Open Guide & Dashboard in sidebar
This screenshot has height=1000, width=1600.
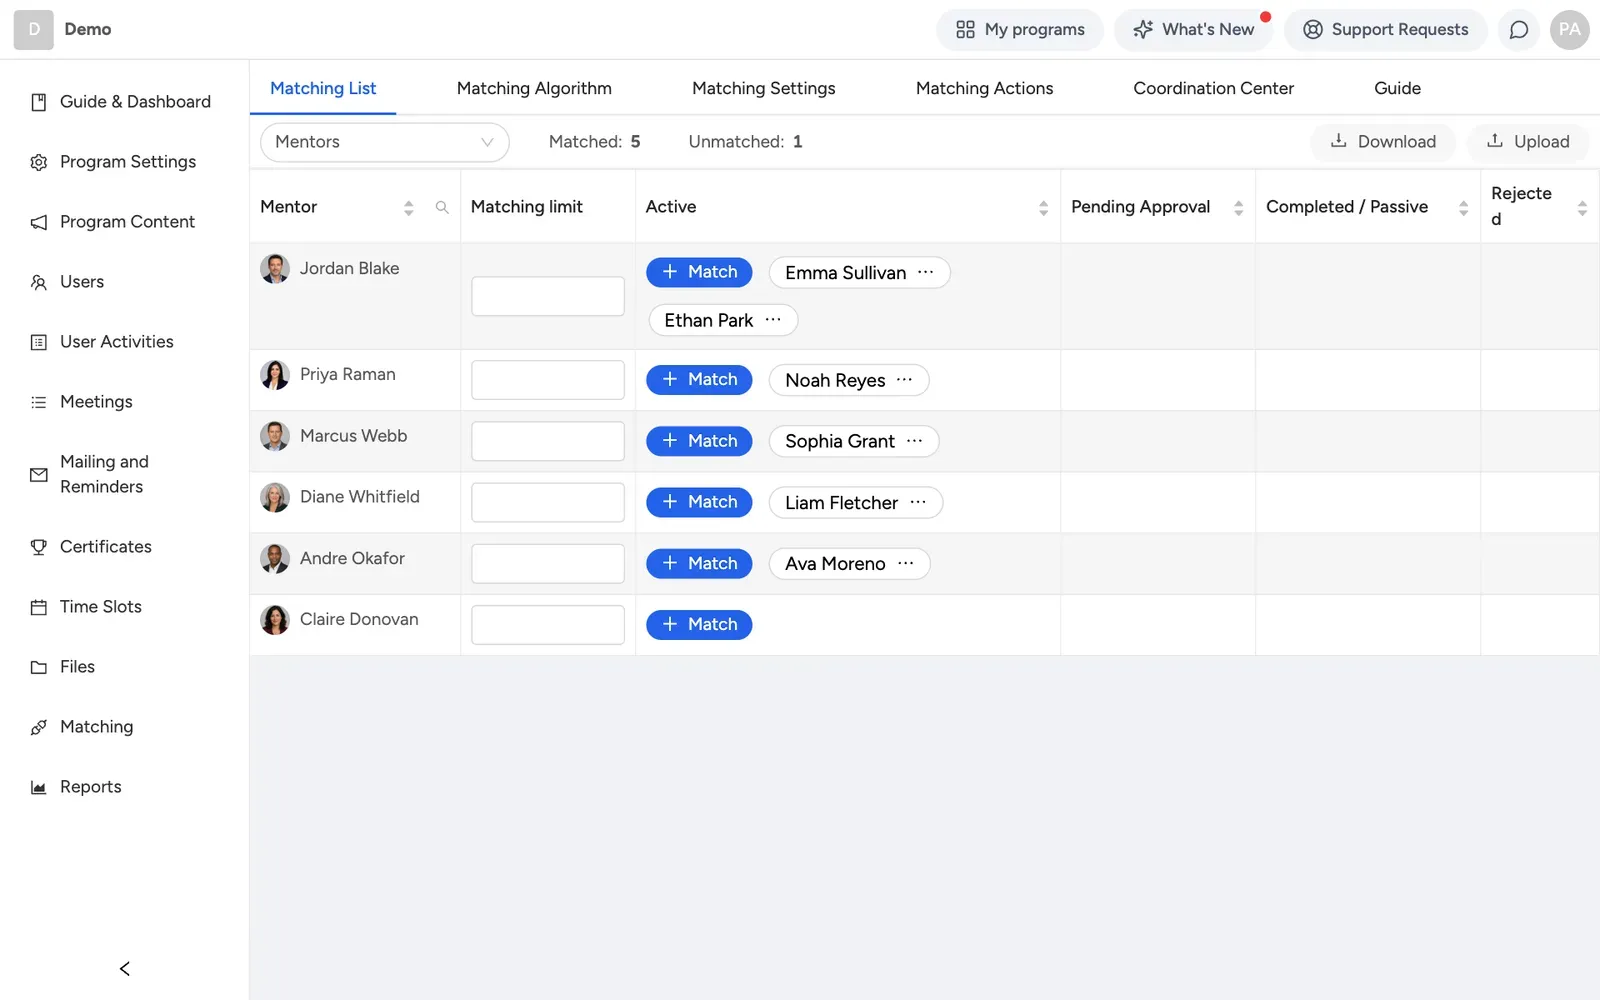point(124,102)
